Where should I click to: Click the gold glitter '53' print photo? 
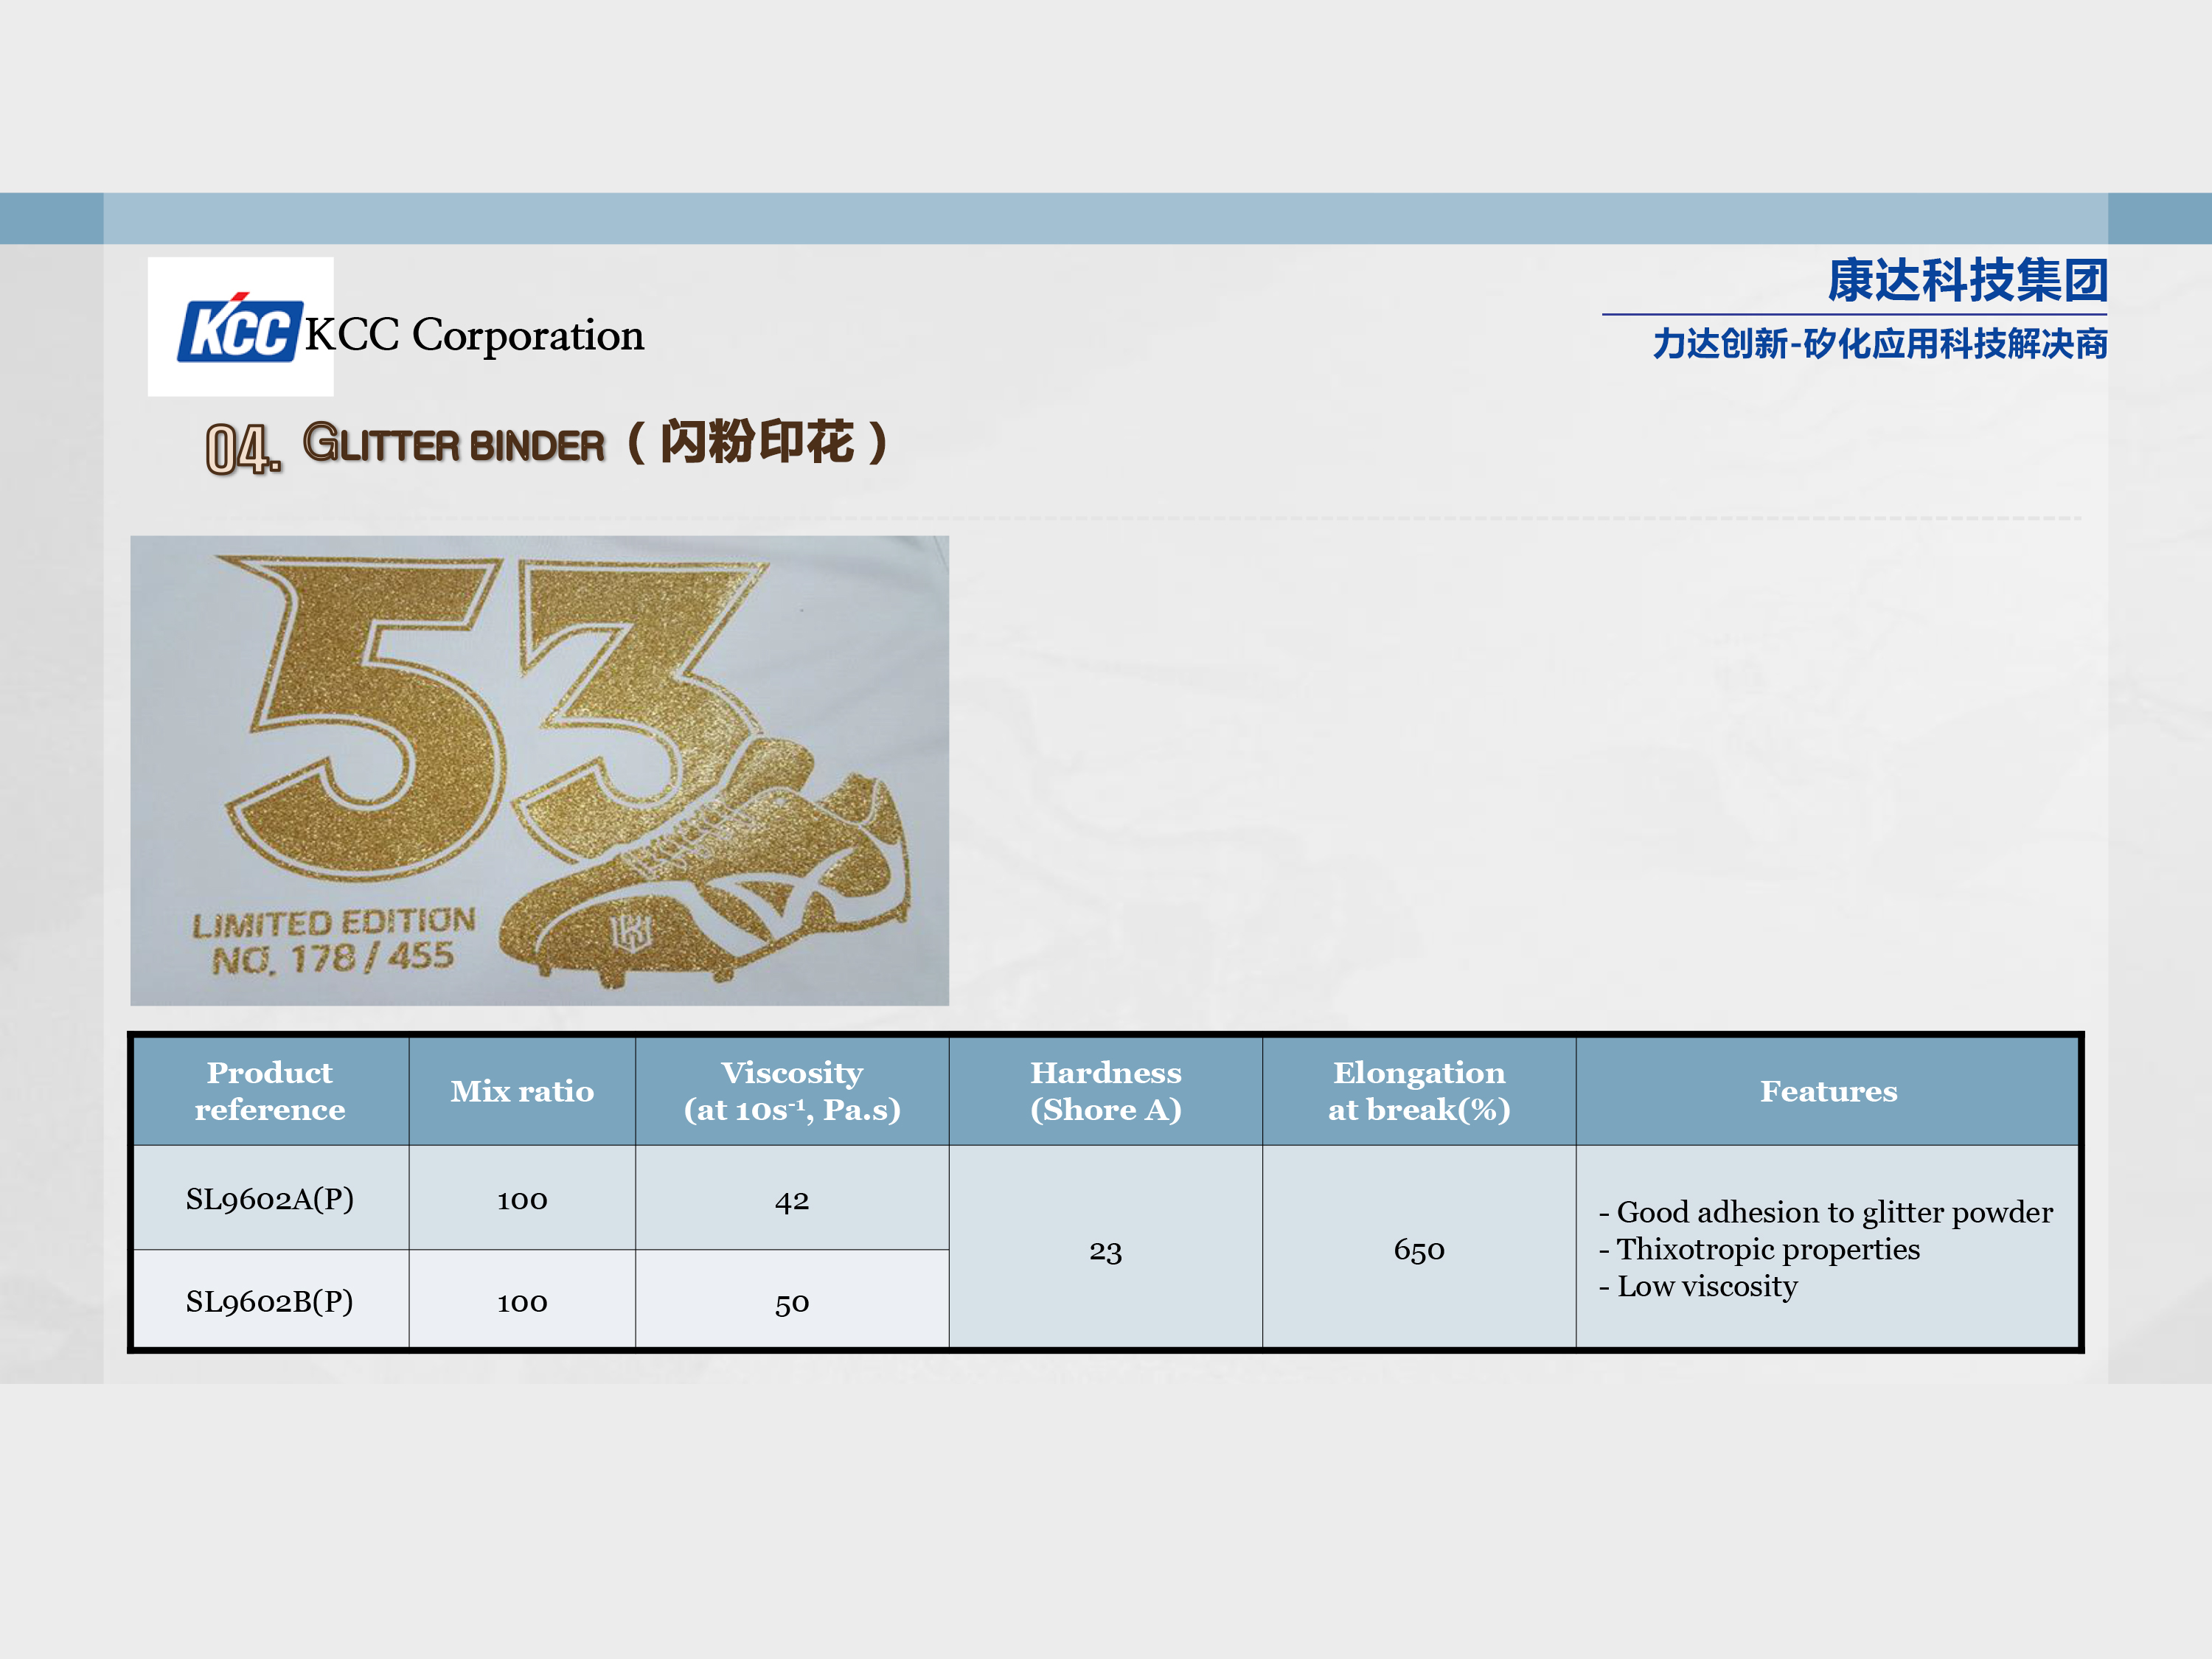click(539, 770)
